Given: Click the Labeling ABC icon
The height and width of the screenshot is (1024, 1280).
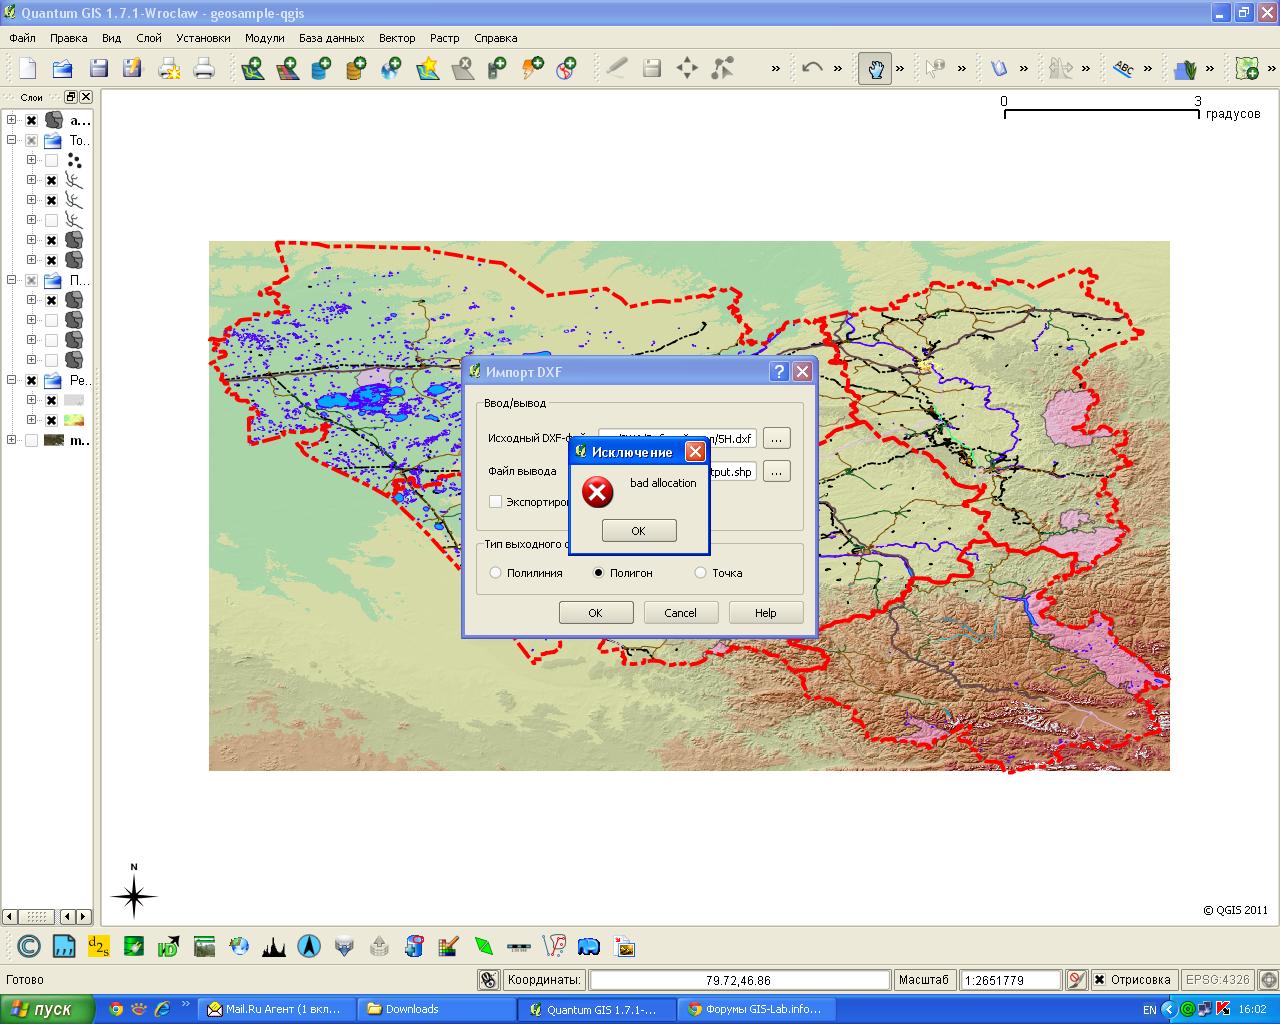Looking at the screenshot, I should click(1123, 68).
